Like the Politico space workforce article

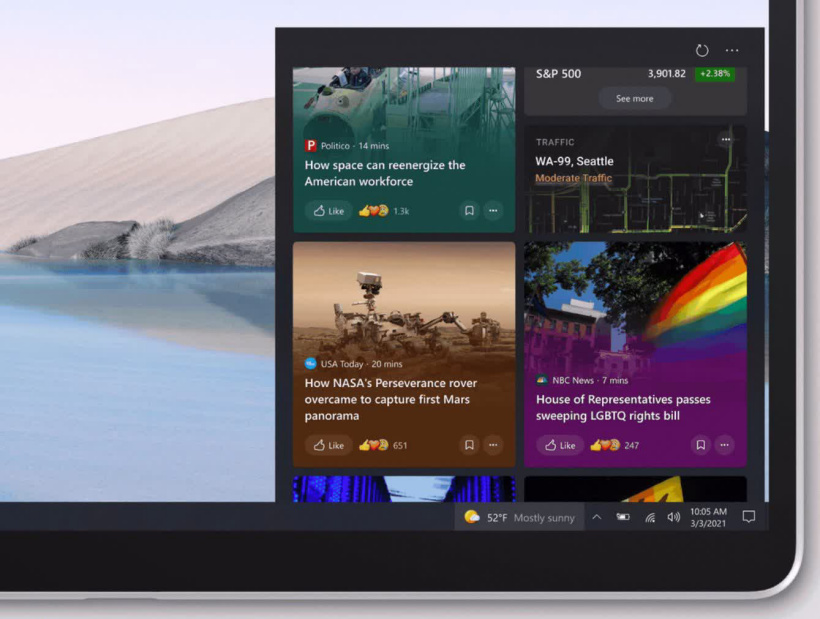(328, 211)
